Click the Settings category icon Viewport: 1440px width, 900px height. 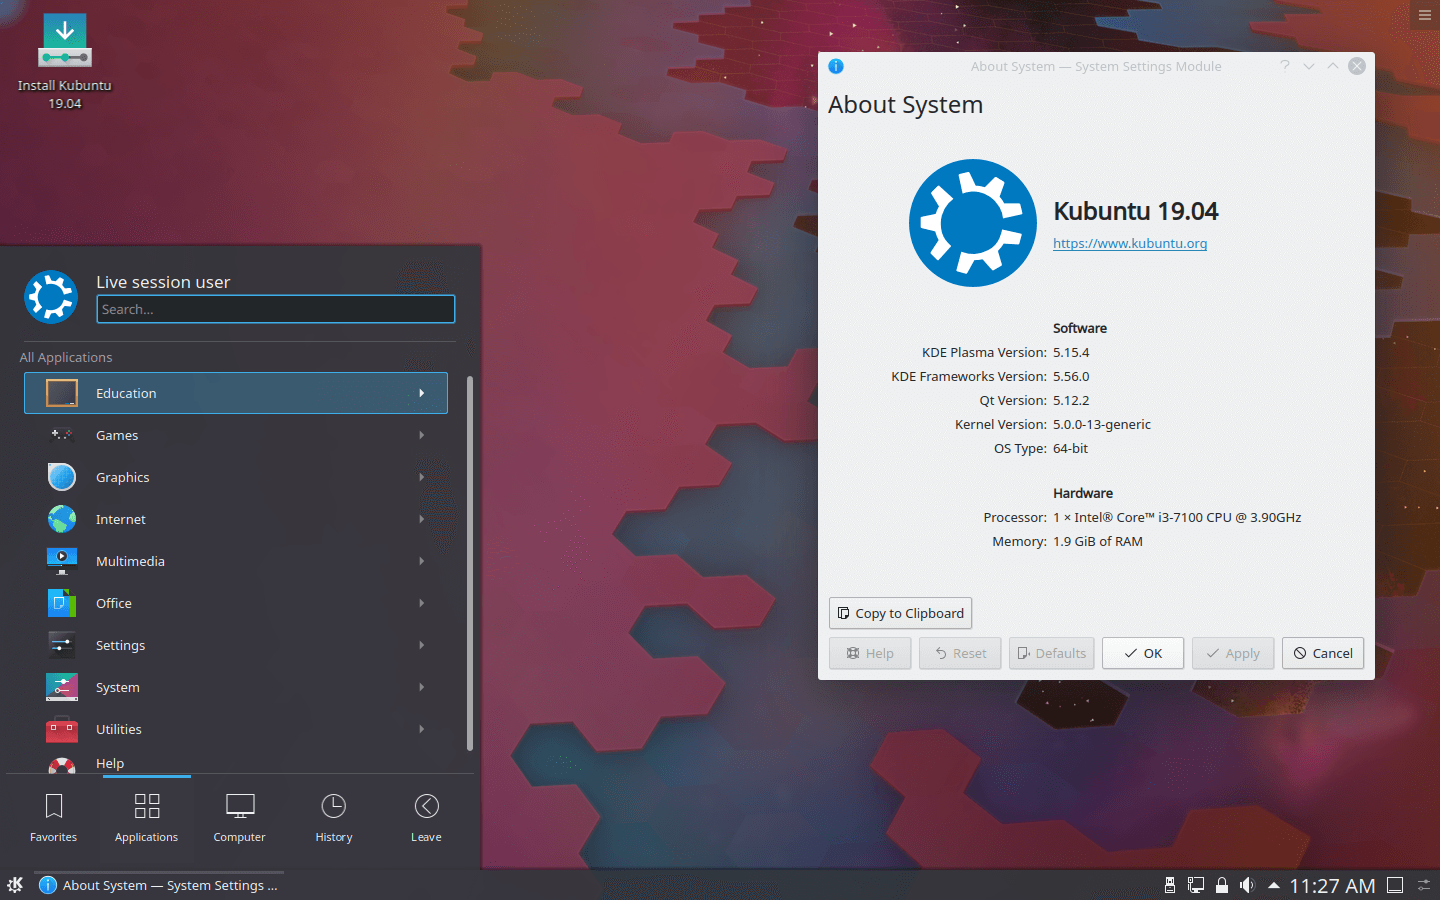(62, 645)
